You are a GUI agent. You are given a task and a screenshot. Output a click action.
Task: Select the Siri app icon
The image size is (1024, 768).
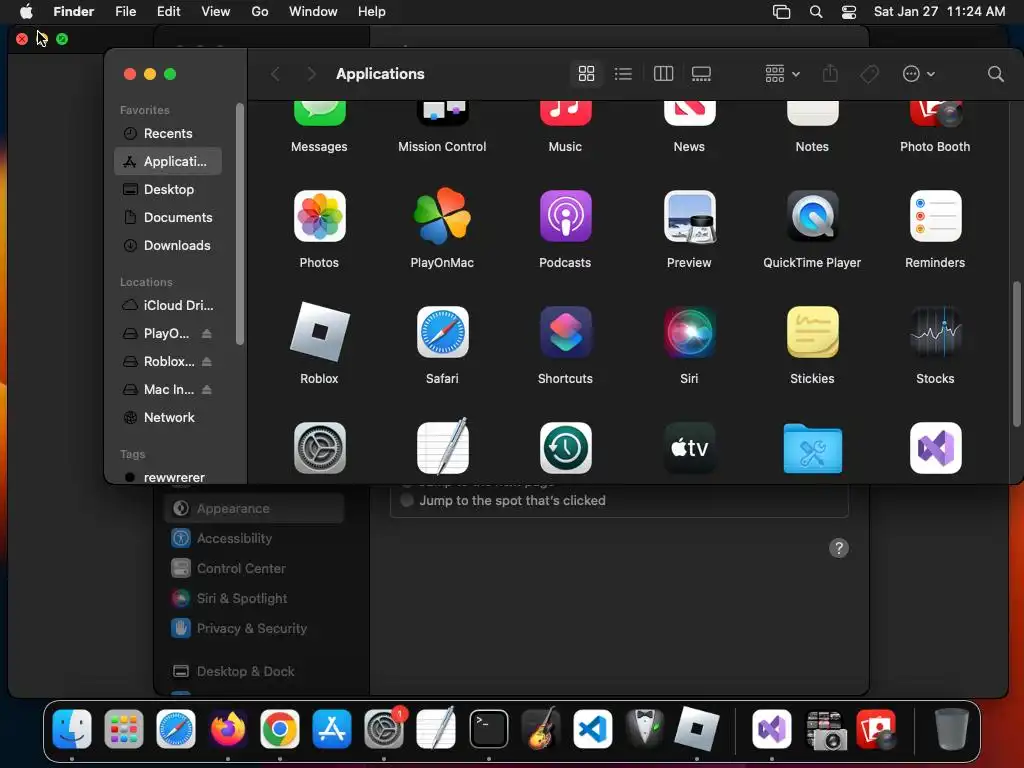pyautogui.click(x=689, y=332)
